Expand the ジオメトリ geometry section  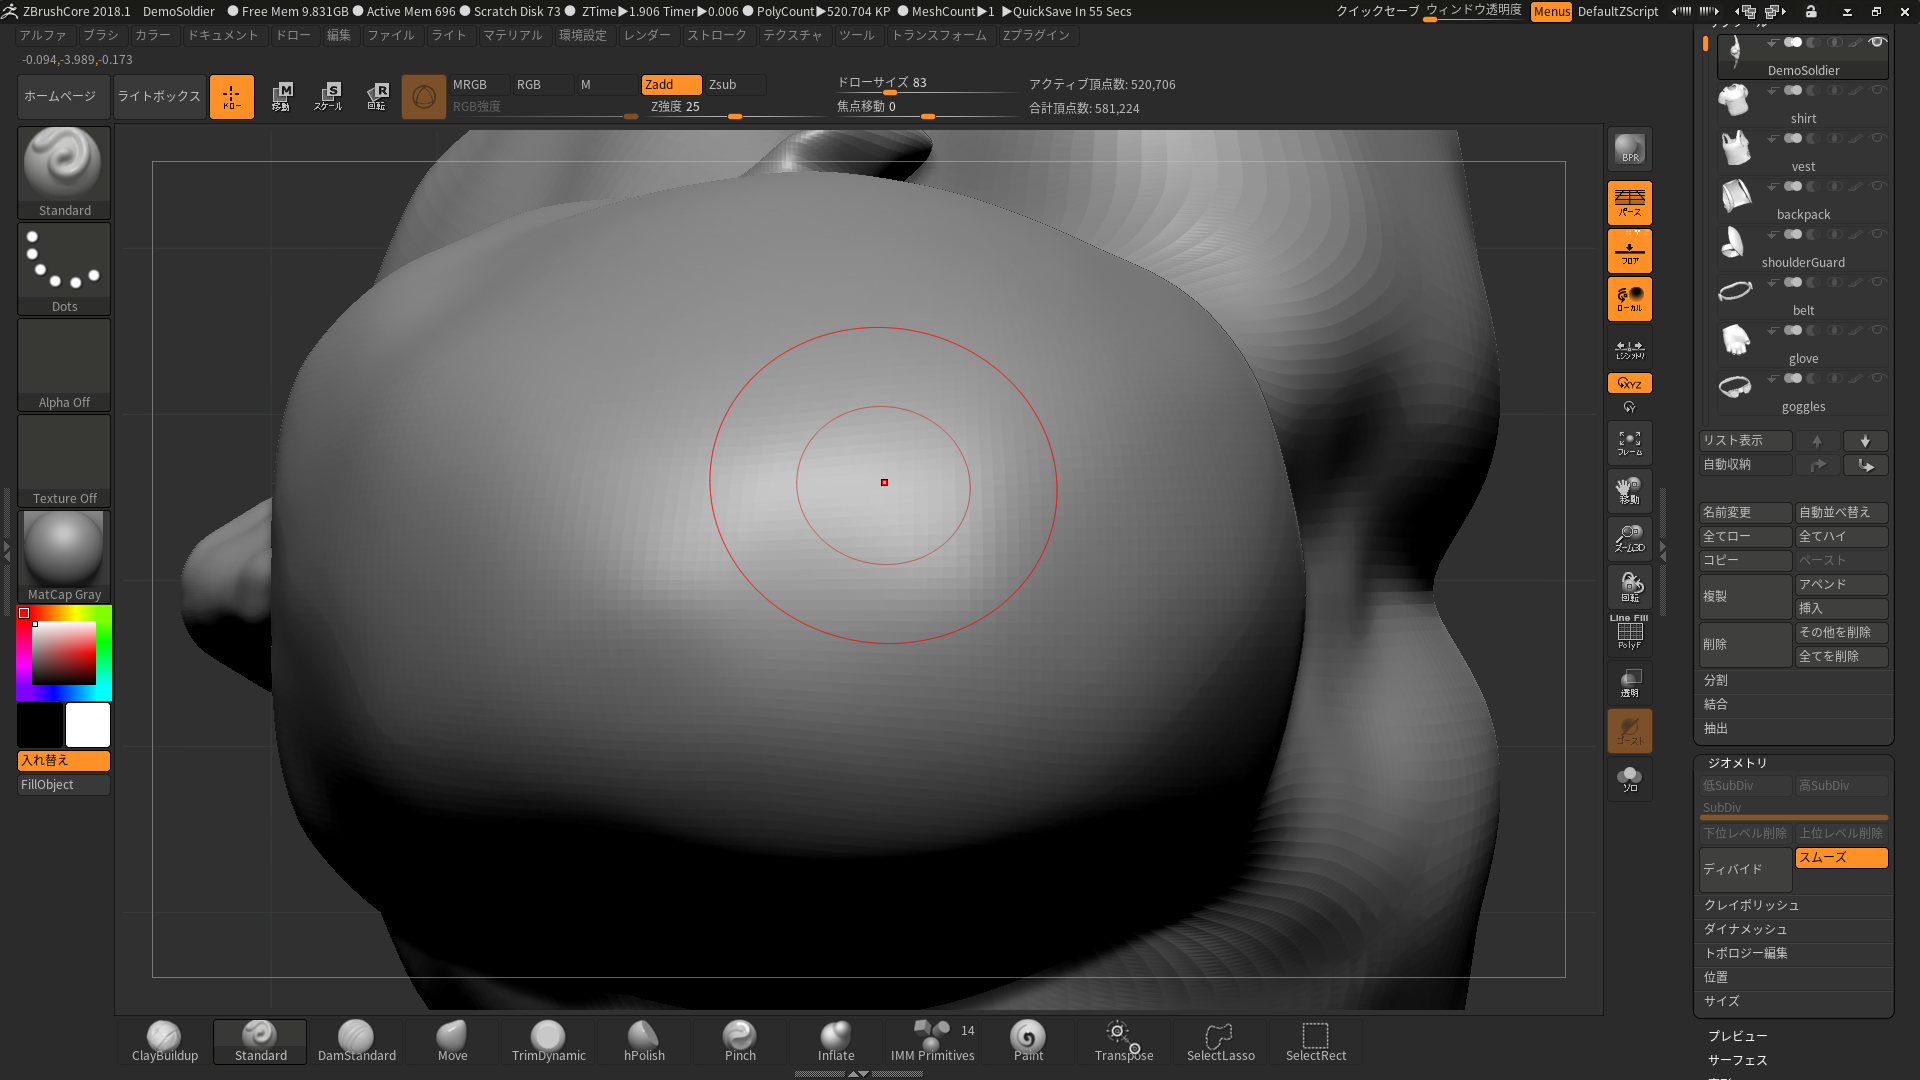pos(1735,761)
